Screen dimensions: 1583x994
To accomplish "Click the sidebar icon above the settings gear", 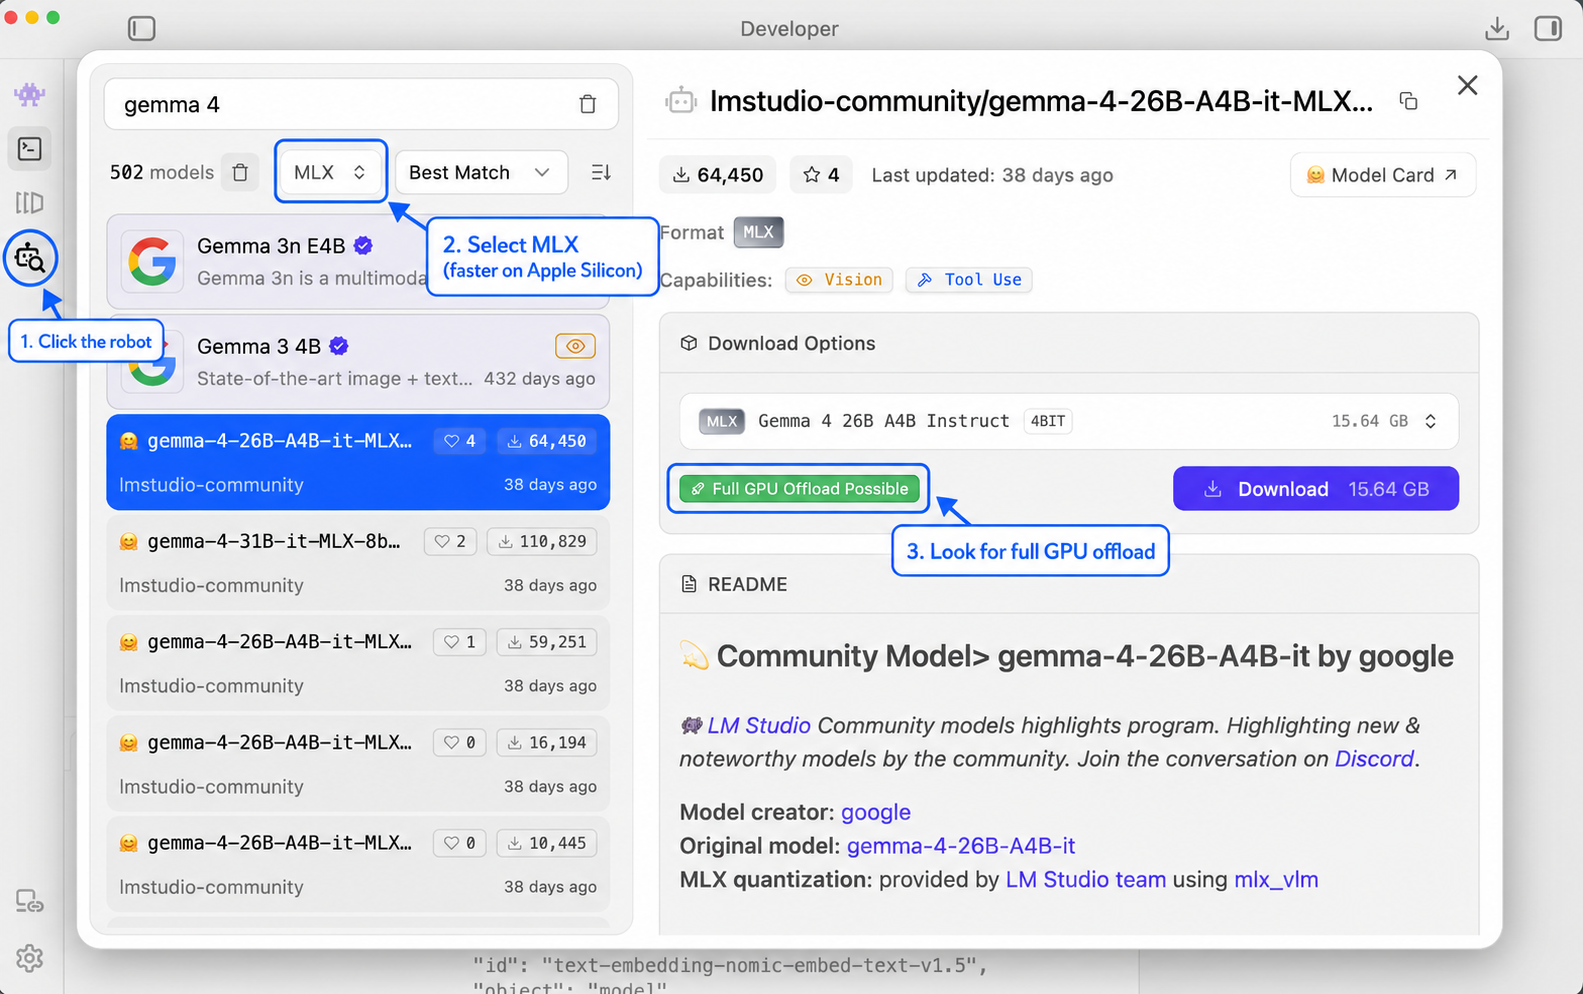I will [x=30, y=902].
